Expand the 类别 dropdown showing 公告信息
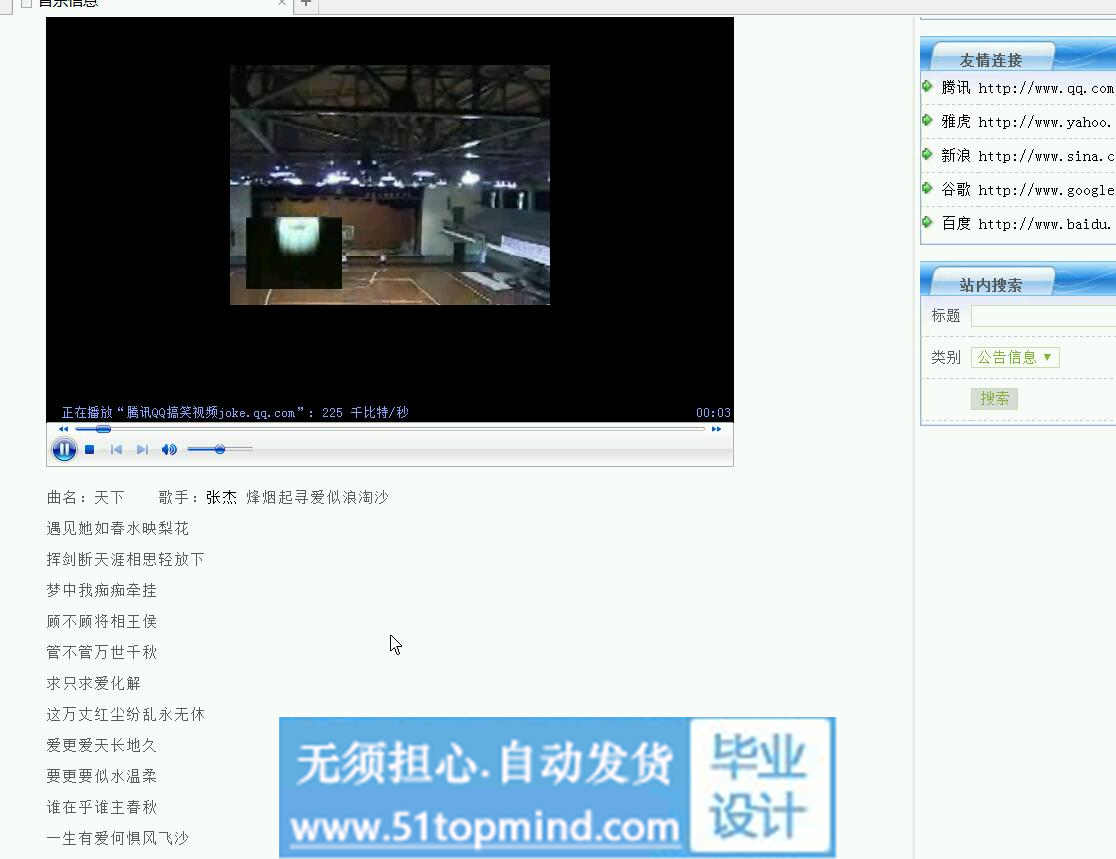The height and width of the screenshot is (859, 1116). pos(1015,357)
